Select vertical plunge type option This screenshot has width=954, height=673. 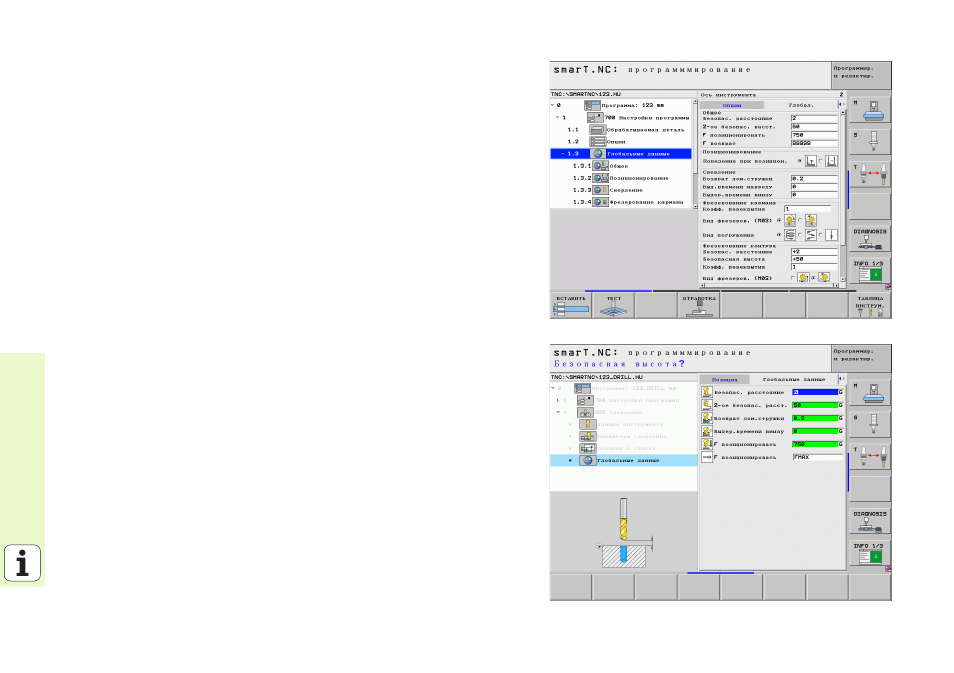(x=831, y=235)
